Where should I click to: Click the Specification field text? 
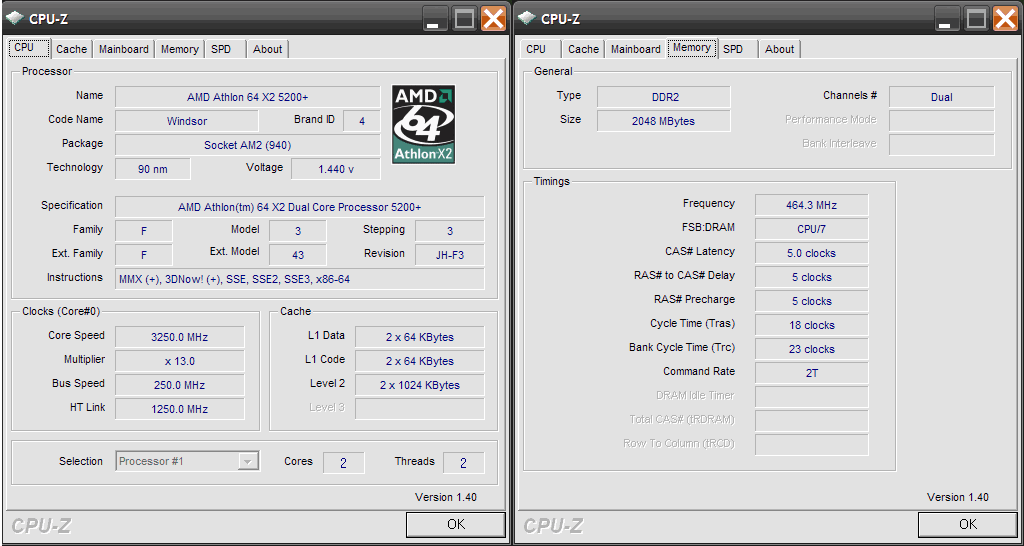[x=300, y=207]
